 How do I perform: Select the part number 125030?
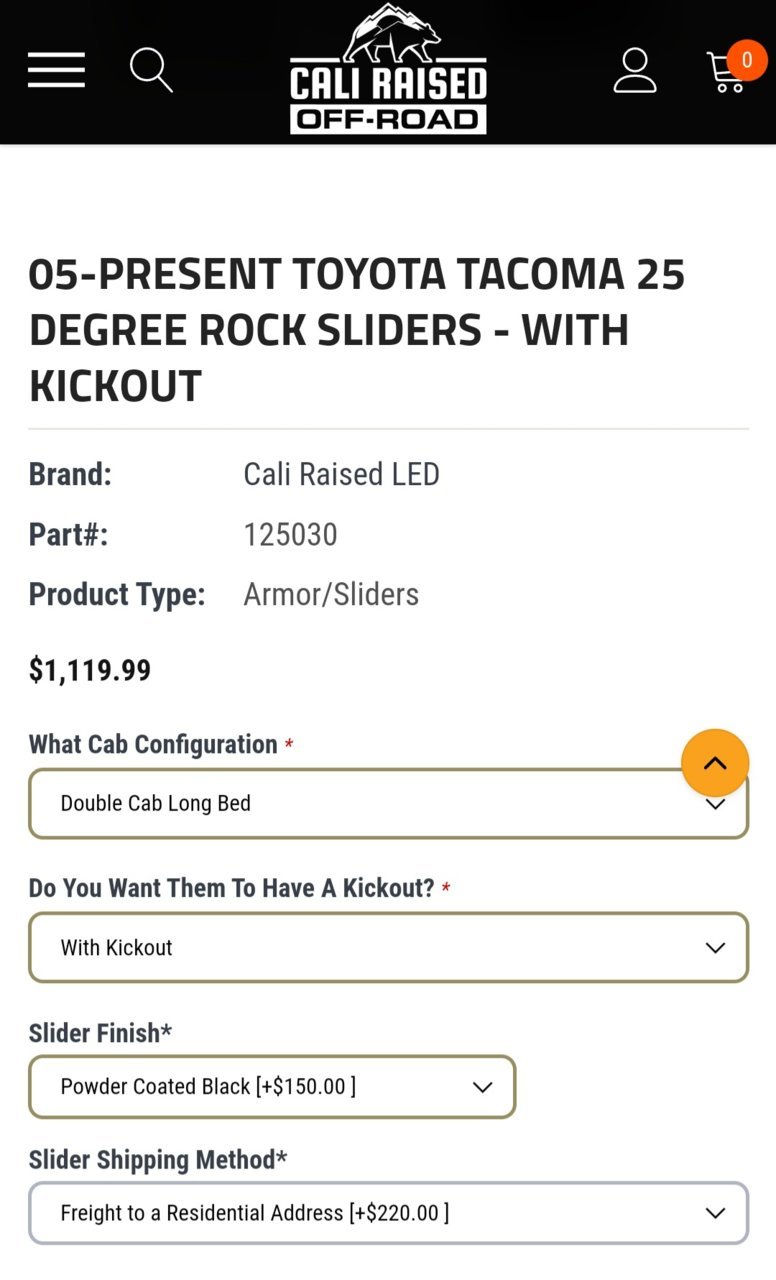291,535
